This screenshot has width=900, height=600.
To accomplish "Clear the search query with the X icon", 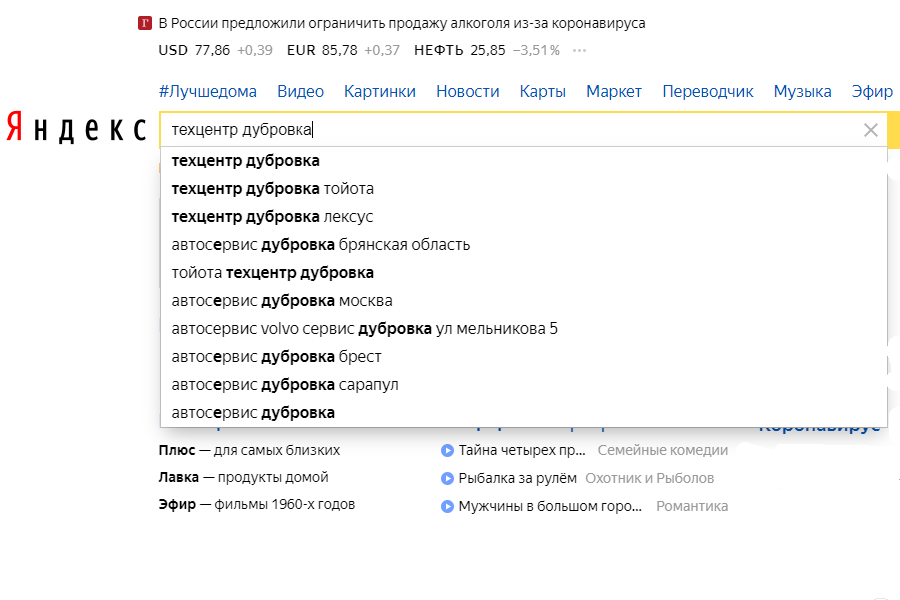I will point(870,129).
